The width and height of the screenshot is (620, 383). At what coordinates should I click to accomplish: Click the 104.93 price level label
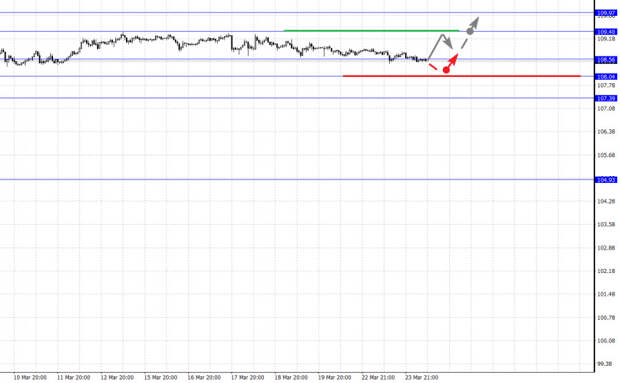606,180
